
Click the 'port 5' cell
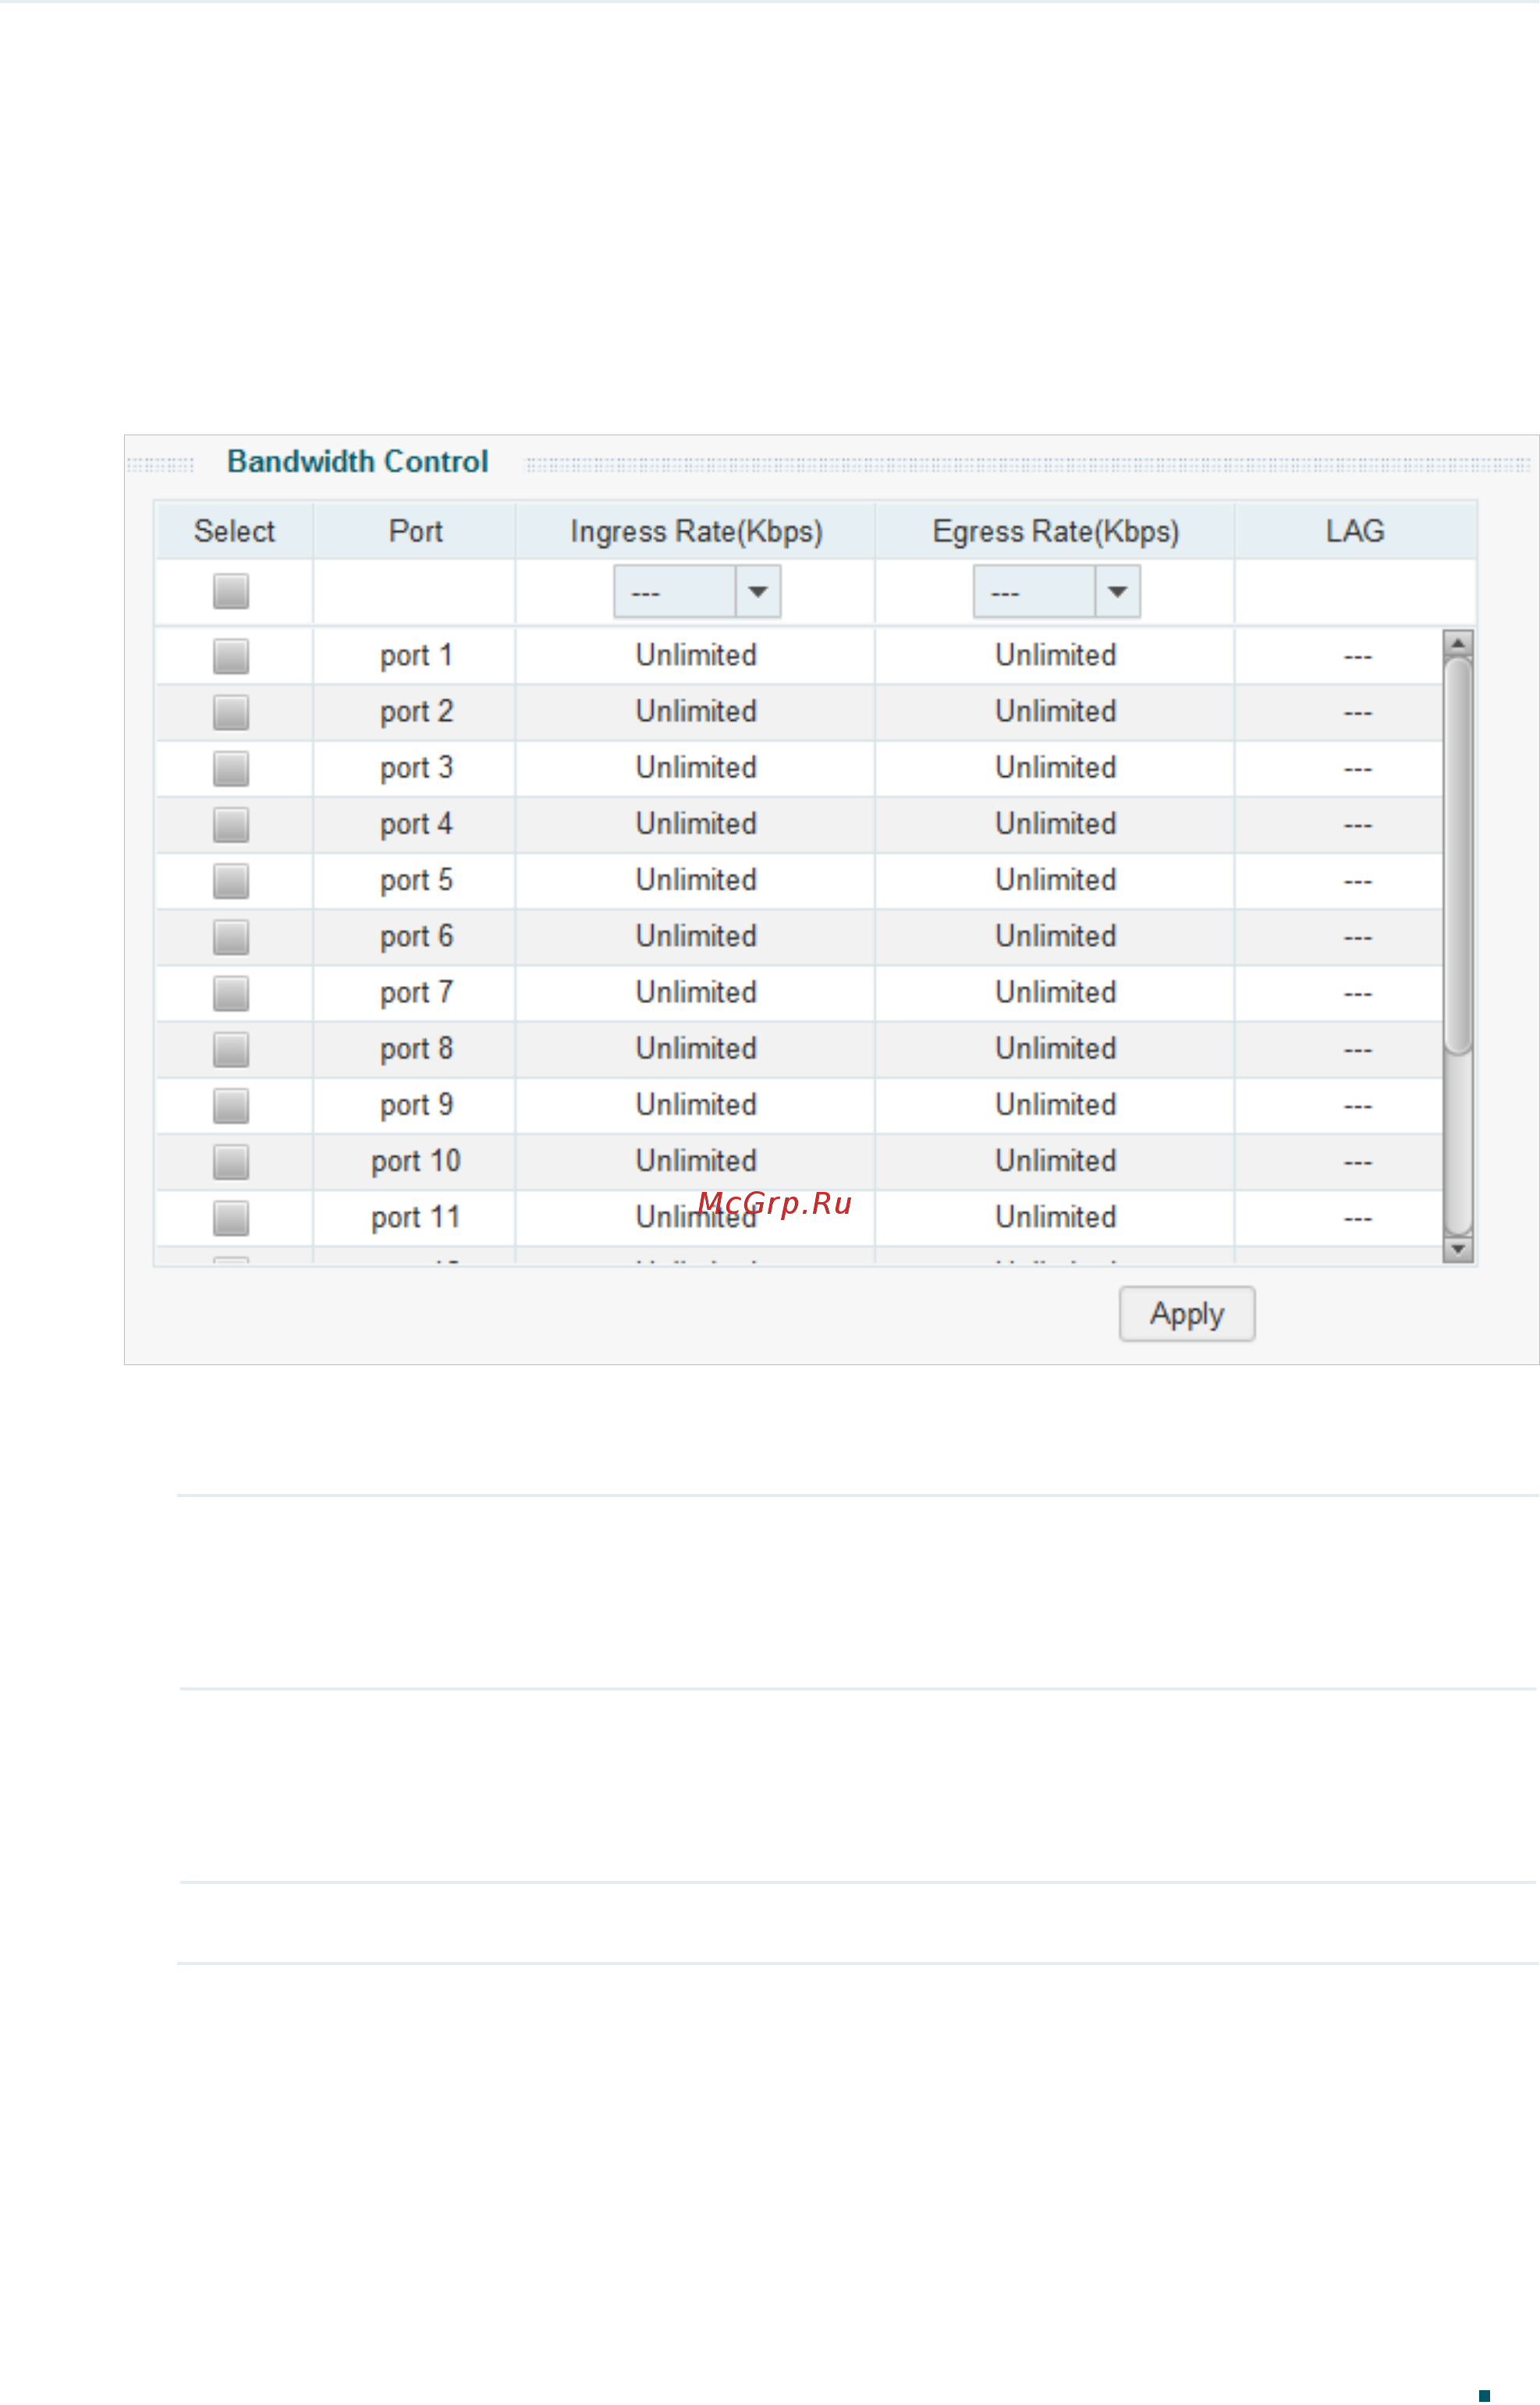click(415, 881)
